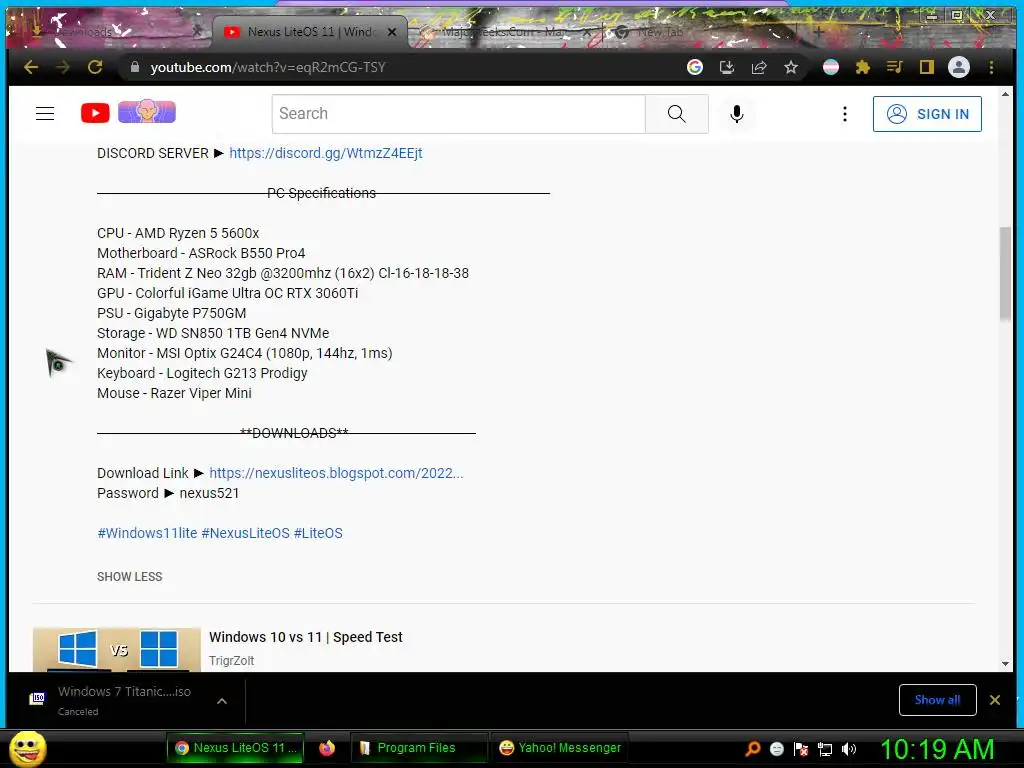
Task: Close the Downloads tab
Action: click(x=197, y=31)
